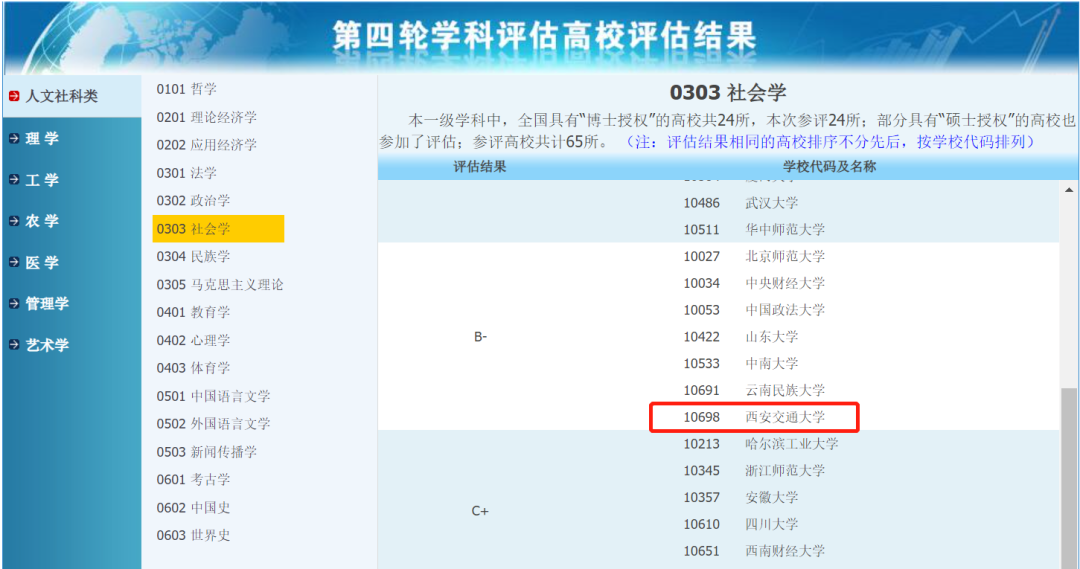Select discipline 0501 中国语言文学

coord(214,396)
